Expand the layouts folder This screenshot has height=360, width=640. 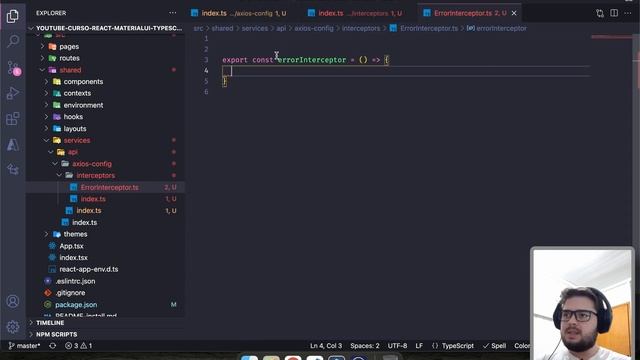pyautogui.click(x=106, y=129)
